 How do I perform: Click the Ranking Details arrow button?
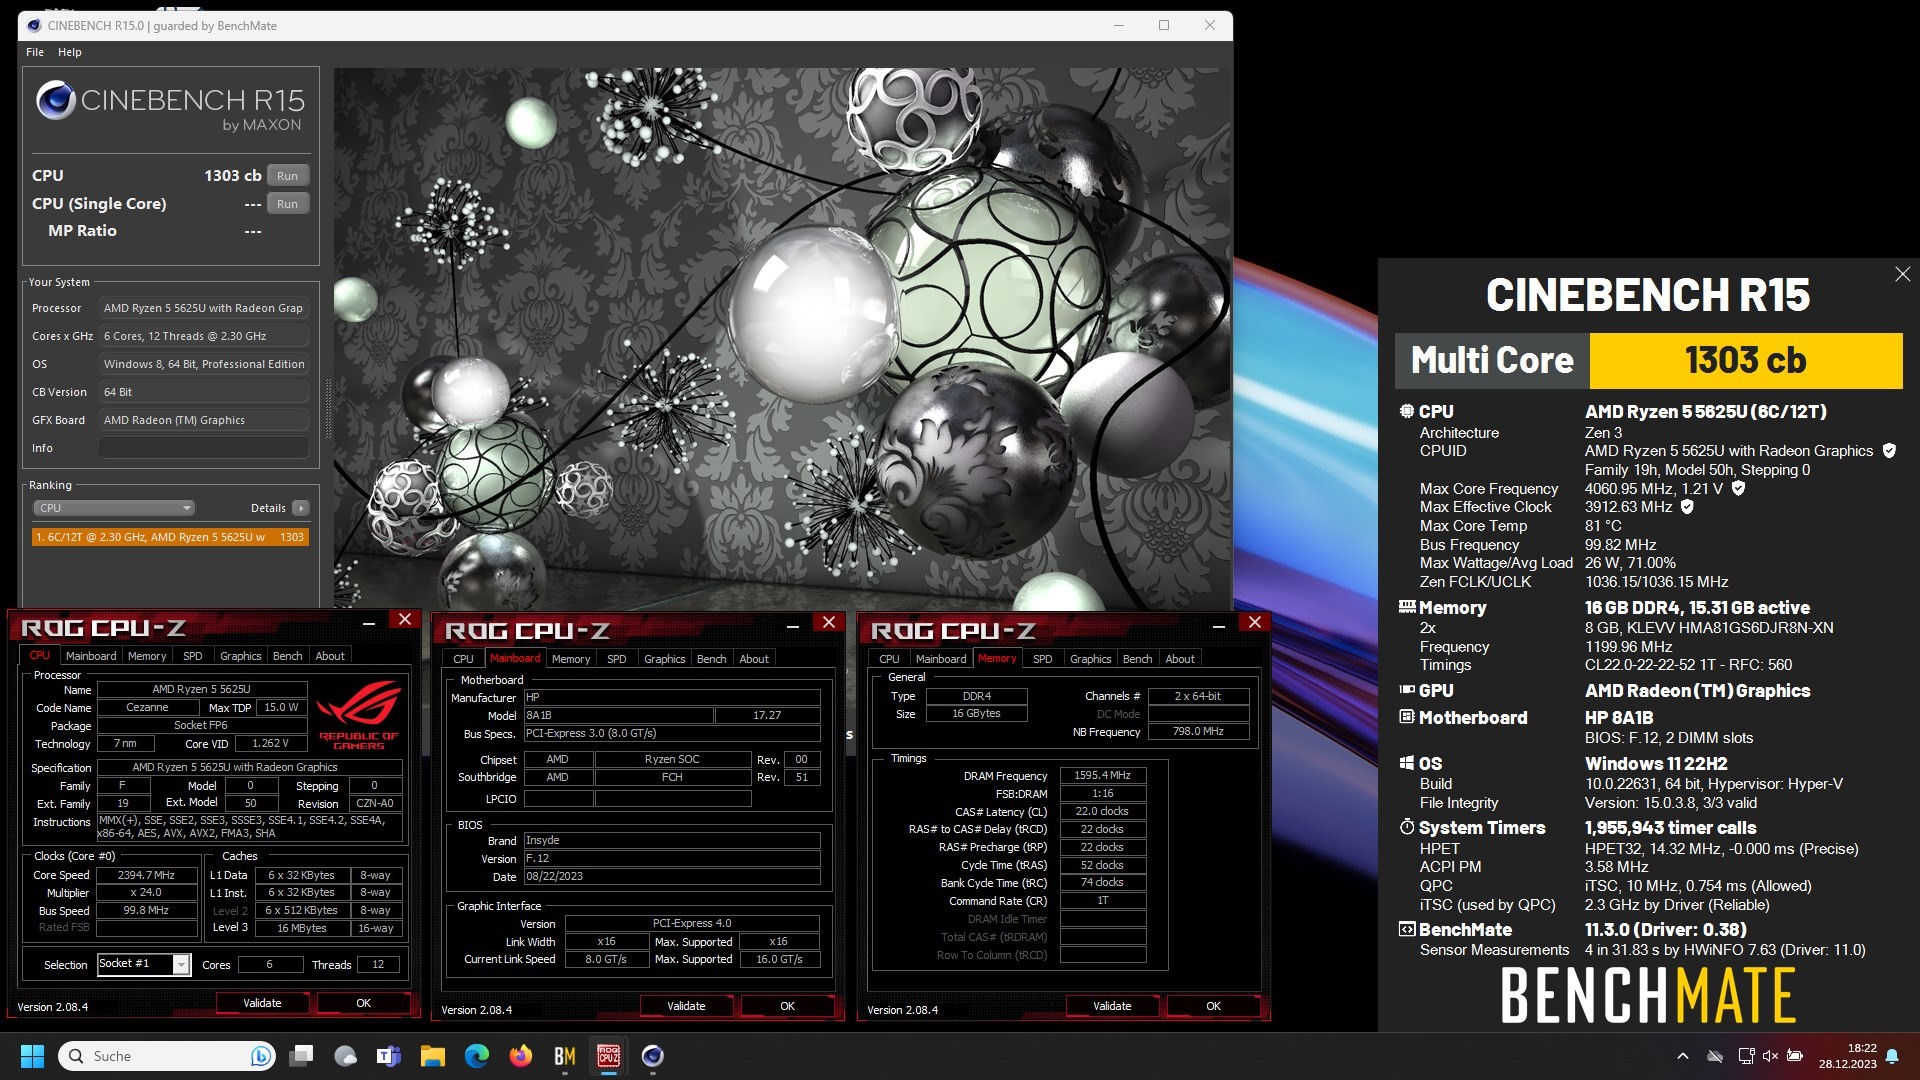point(300,508)
